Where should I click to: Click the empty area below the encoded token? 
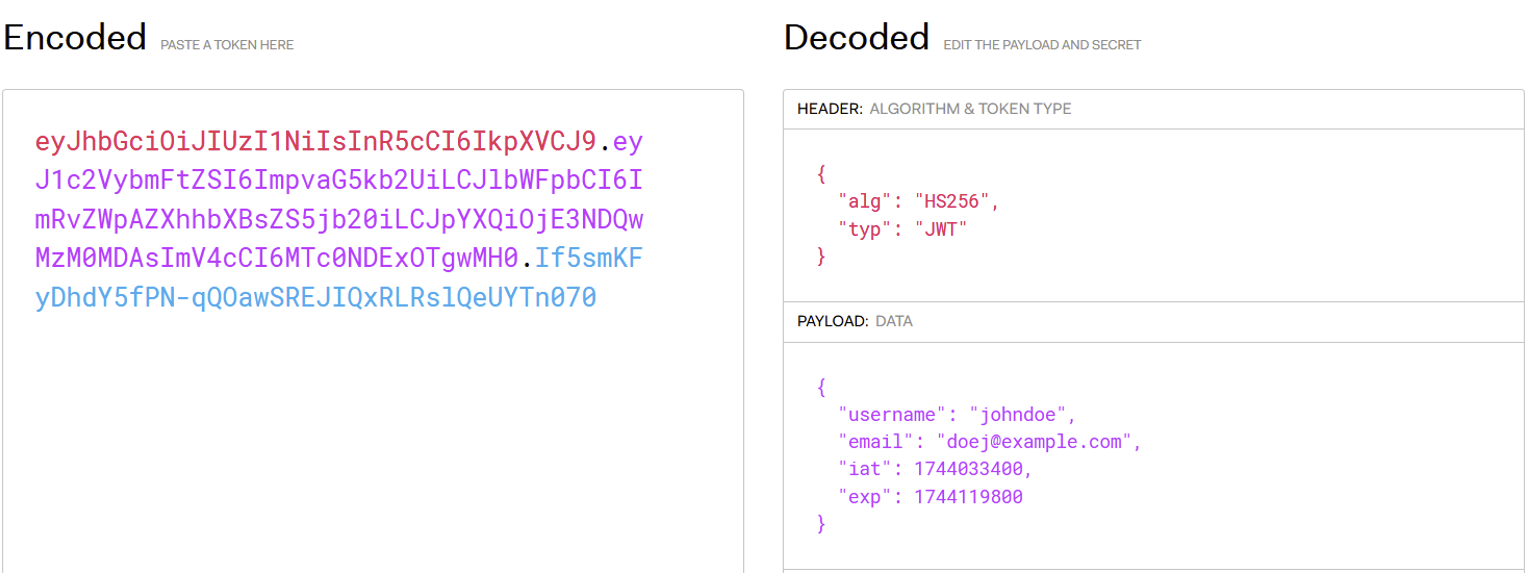(x=372, y=440)
